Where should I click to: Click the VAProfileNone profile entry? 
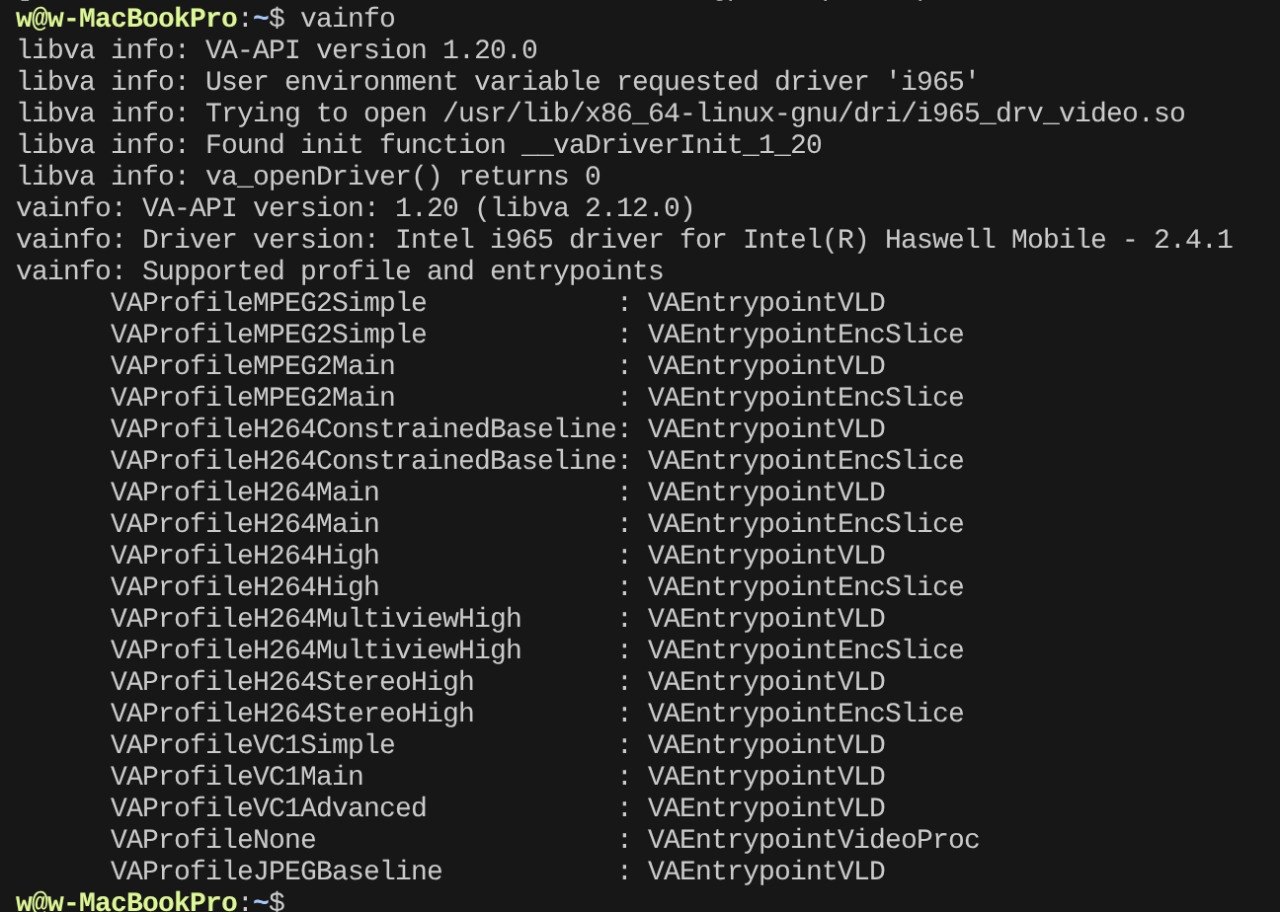click(213, 840)
